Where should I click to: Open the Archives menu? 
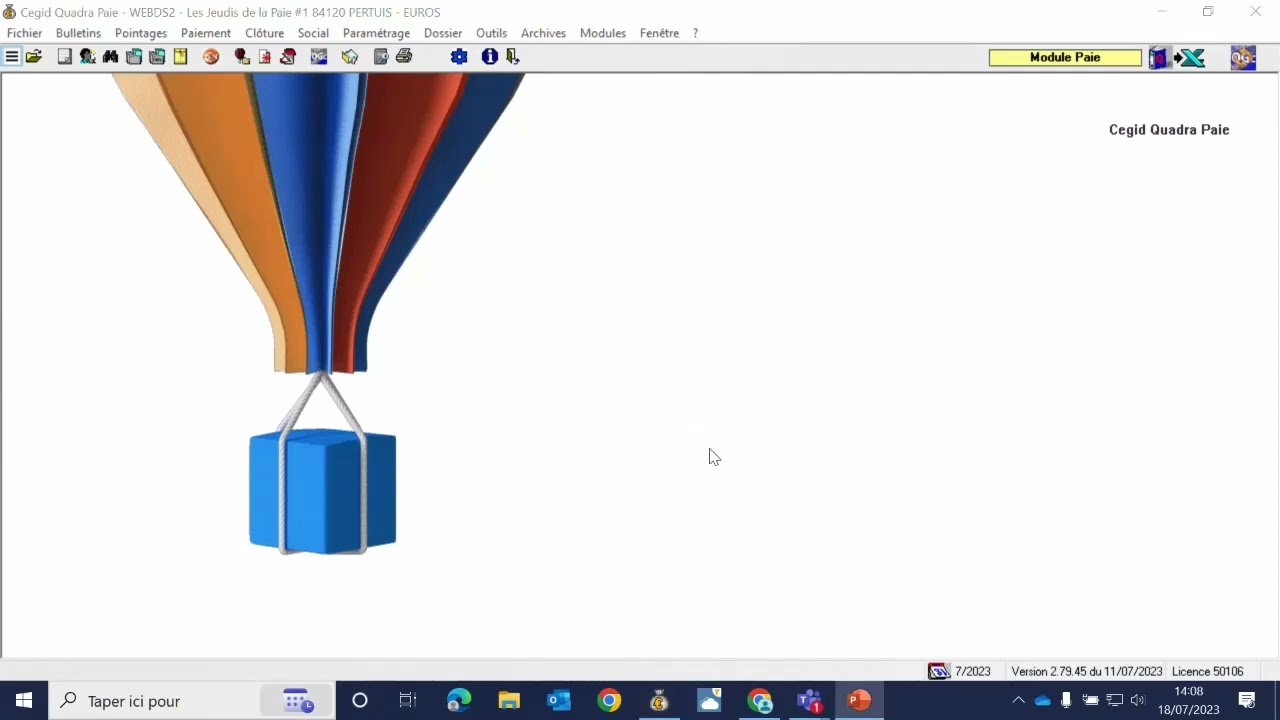[543, 33]
